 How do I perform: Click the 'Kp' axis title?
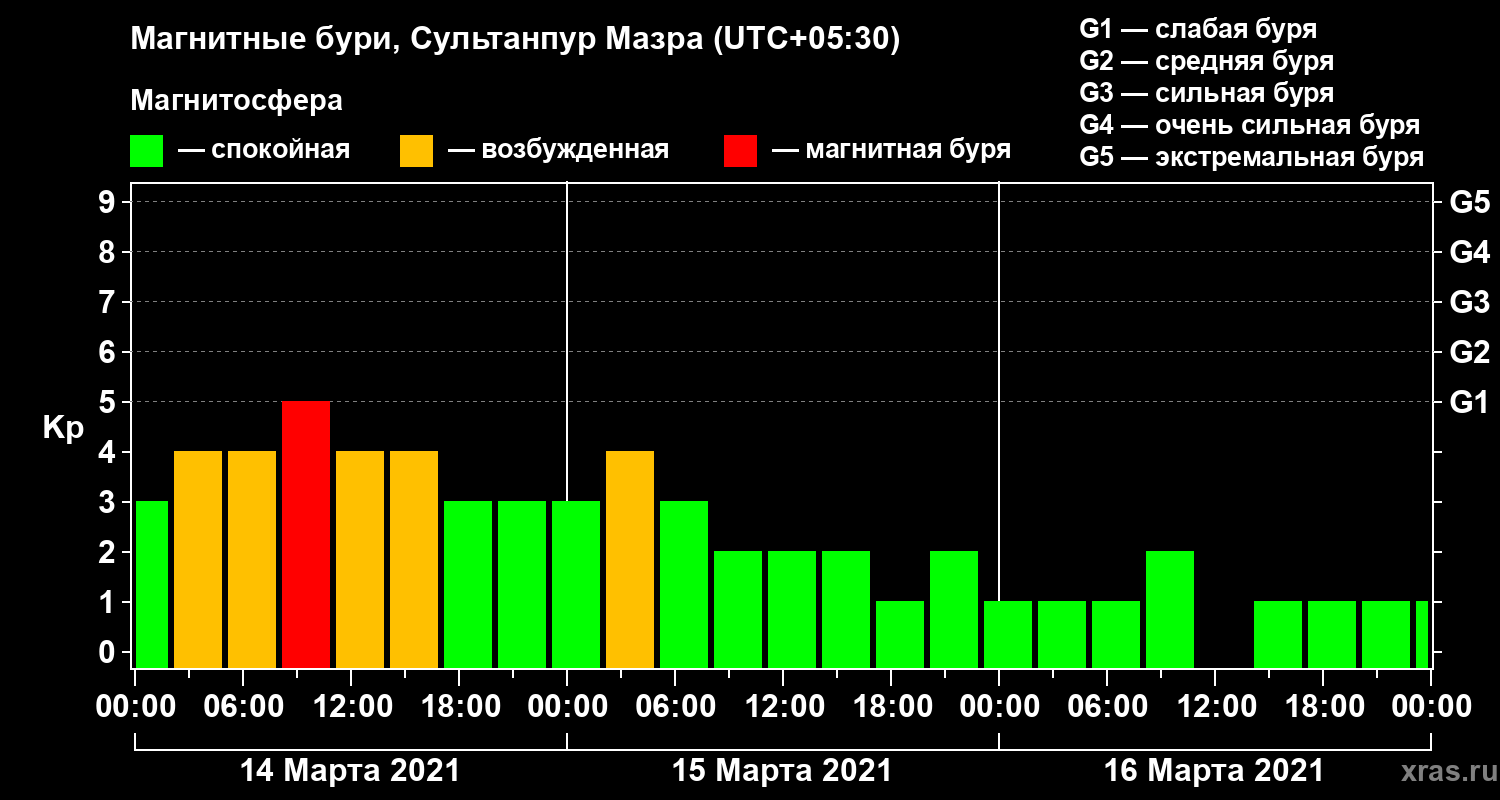(63, 428)
